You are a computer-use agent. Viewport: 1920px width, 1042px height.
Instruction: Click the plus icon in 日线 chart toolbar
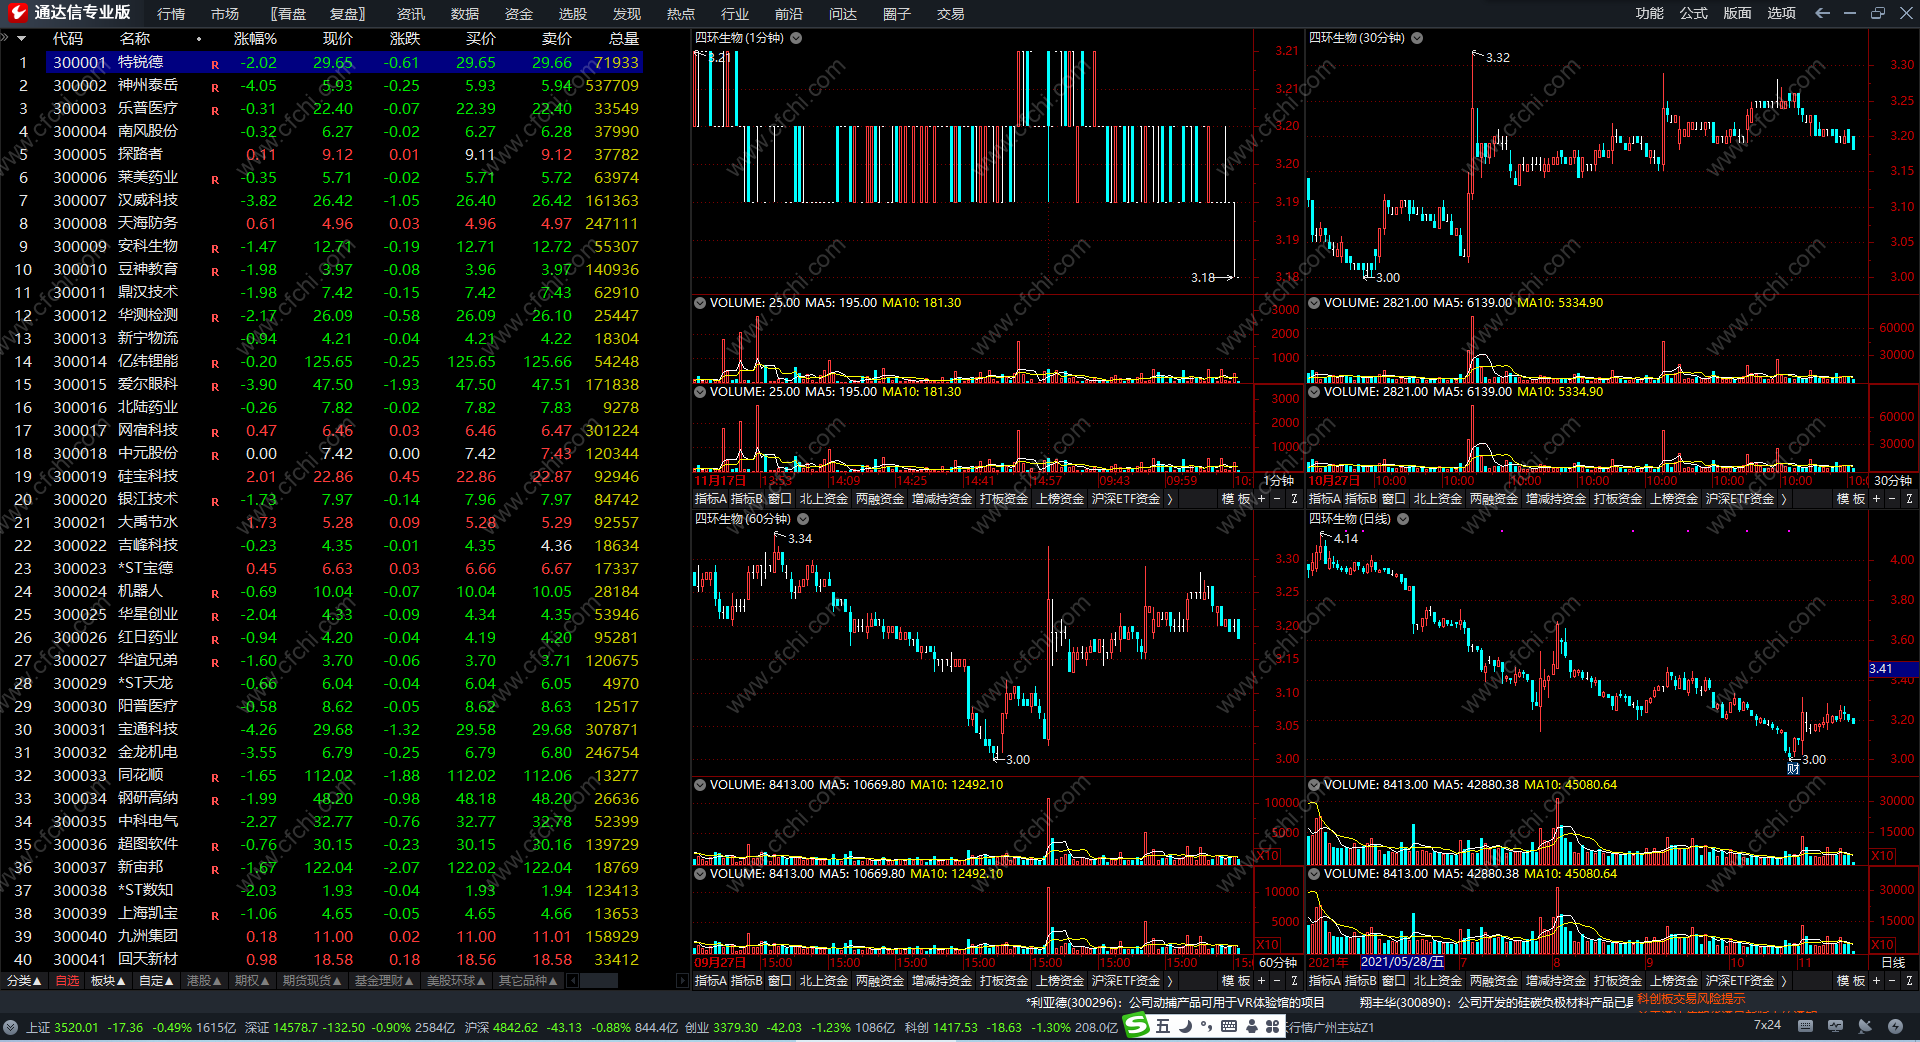[1876, 980]
